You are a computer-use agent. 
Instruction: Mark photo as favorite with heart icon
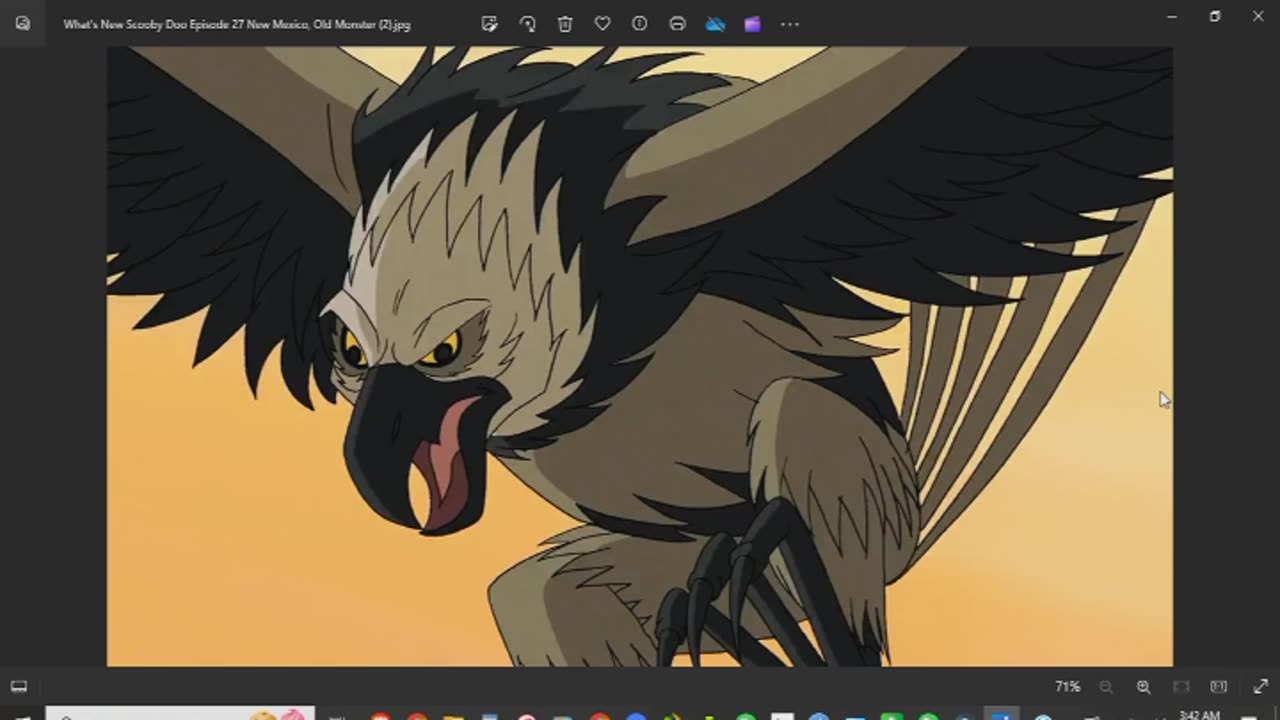(x=602, y=24)
